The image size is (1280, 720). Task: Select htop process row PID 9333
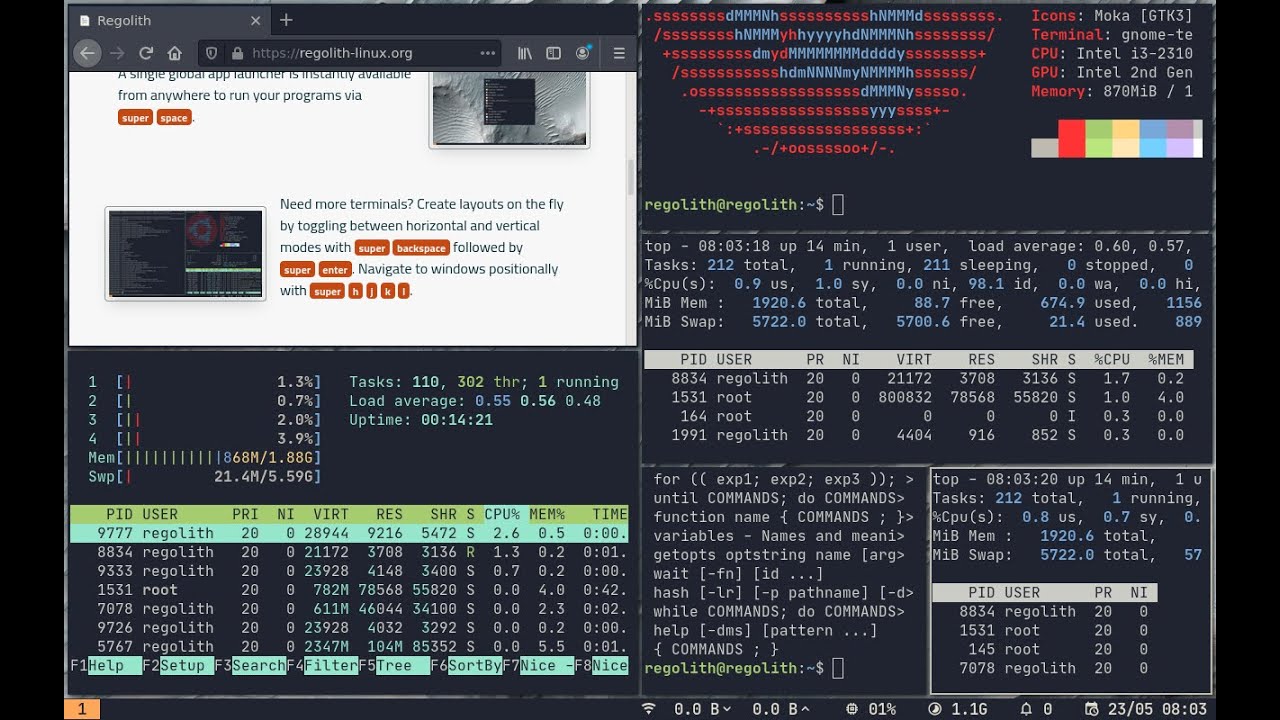click(x=349, y=571)
